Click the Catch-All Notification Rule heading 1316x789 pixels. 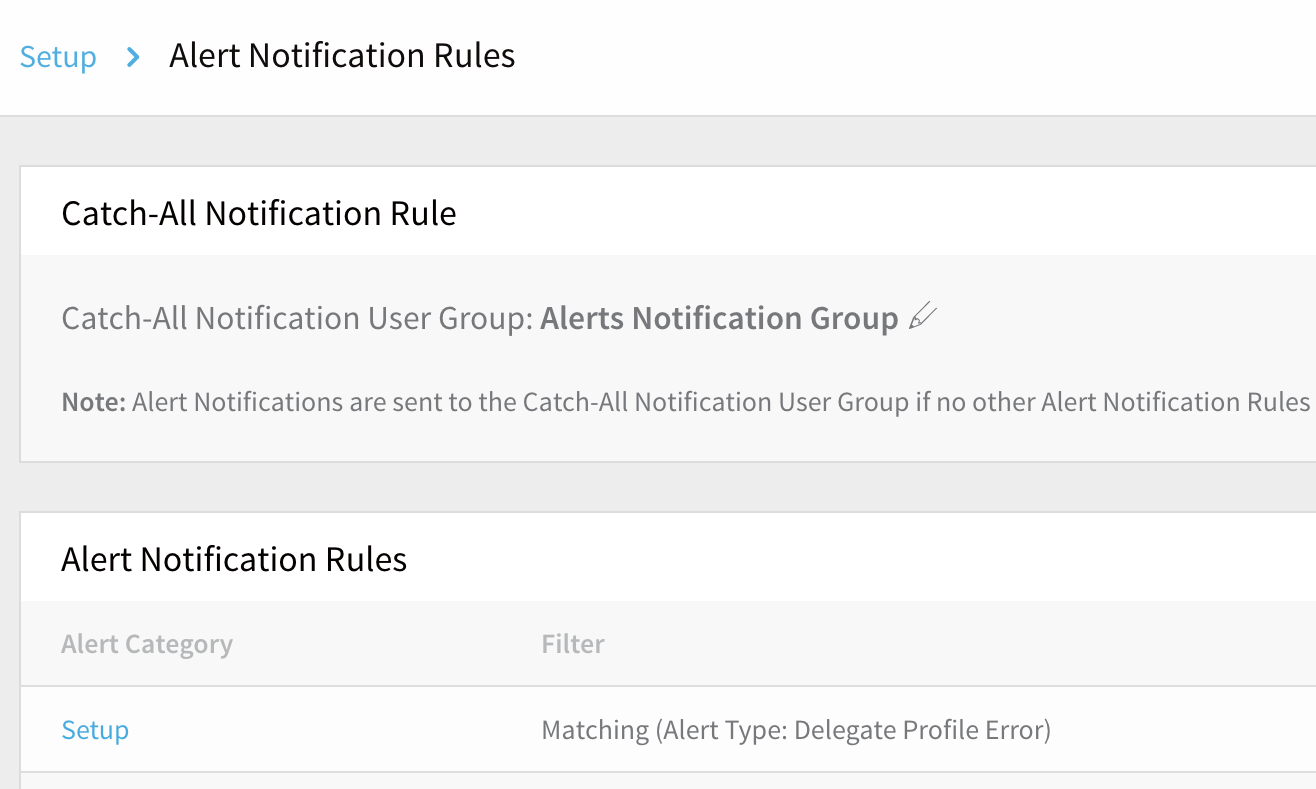[x=259, y=213]
